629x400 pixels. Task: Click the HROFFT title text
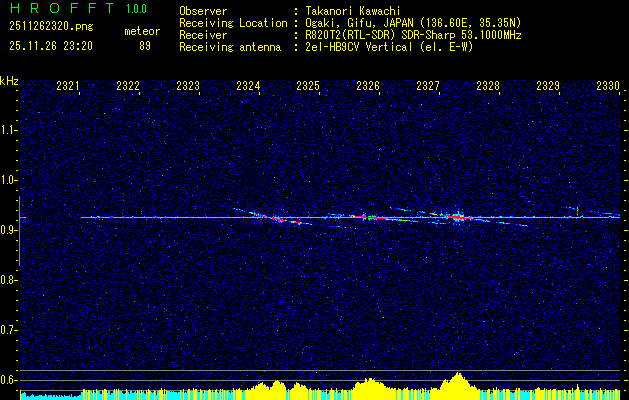(62, 8)
